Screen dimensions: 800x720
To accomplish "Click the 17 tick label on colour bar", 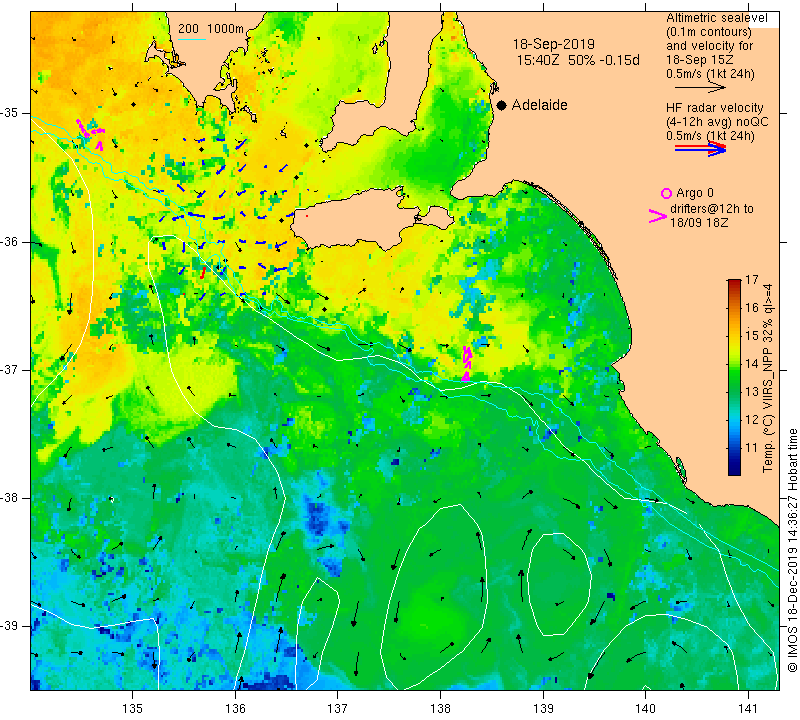I will tap(752, 280).
